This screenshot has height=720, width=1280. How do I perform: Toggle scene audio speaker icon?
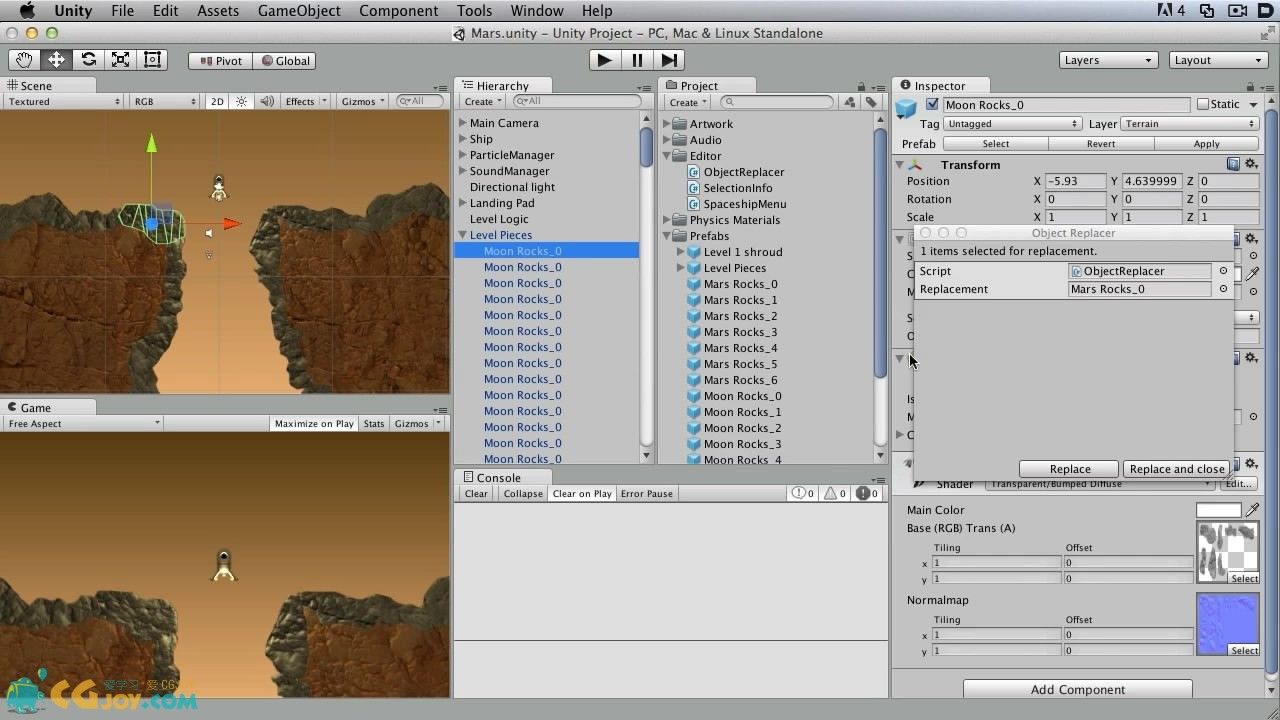267,101
